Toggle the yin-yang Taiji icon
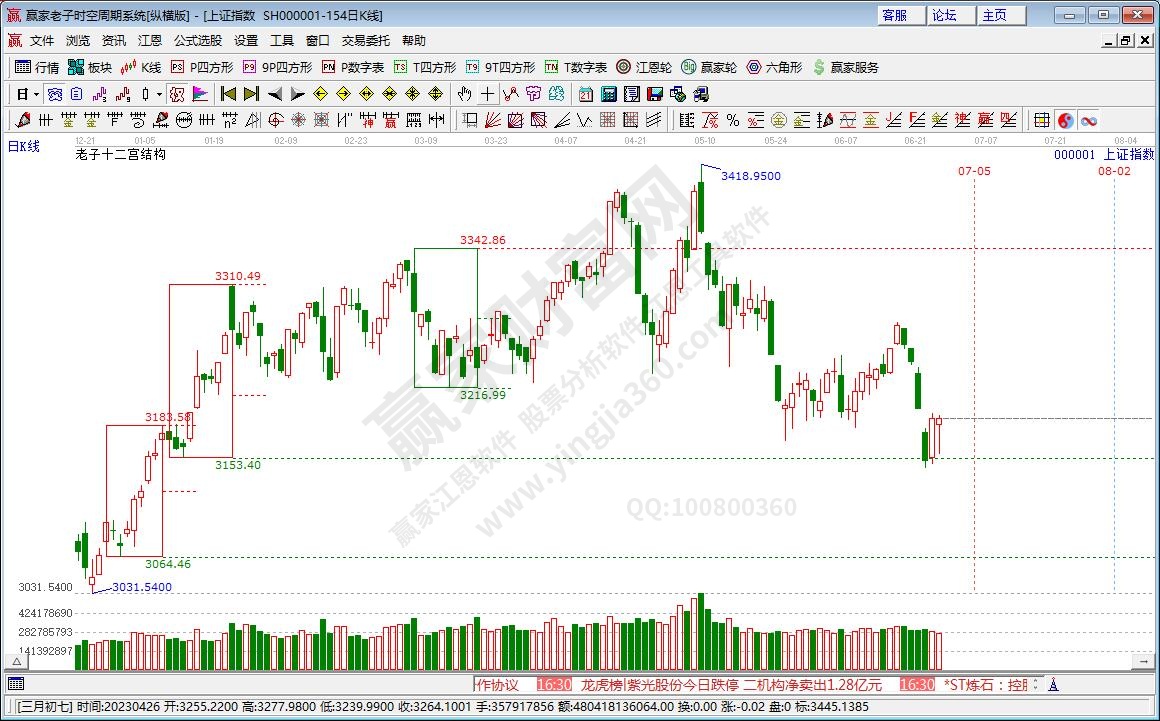Image resolution: width=1160 pixels, height=721 pixels. pyautogui.click(x=1065, y=120)
